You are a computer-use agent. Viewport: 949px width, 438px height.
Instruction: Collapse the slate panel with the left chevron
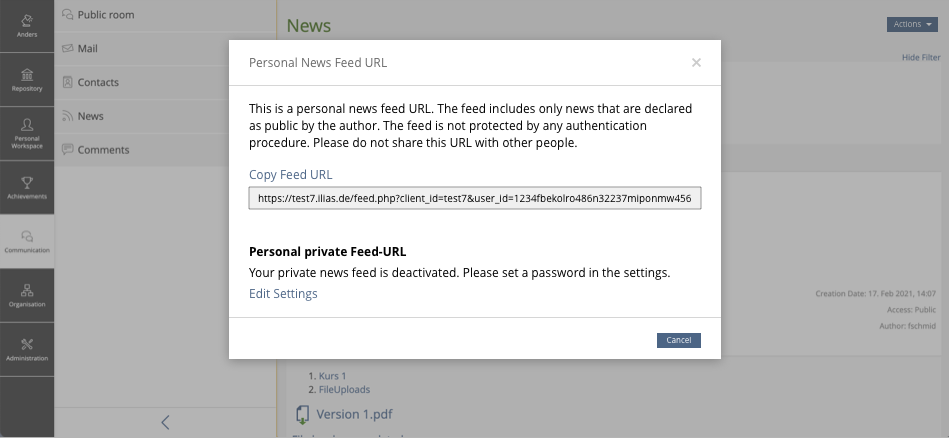point(165,422)
